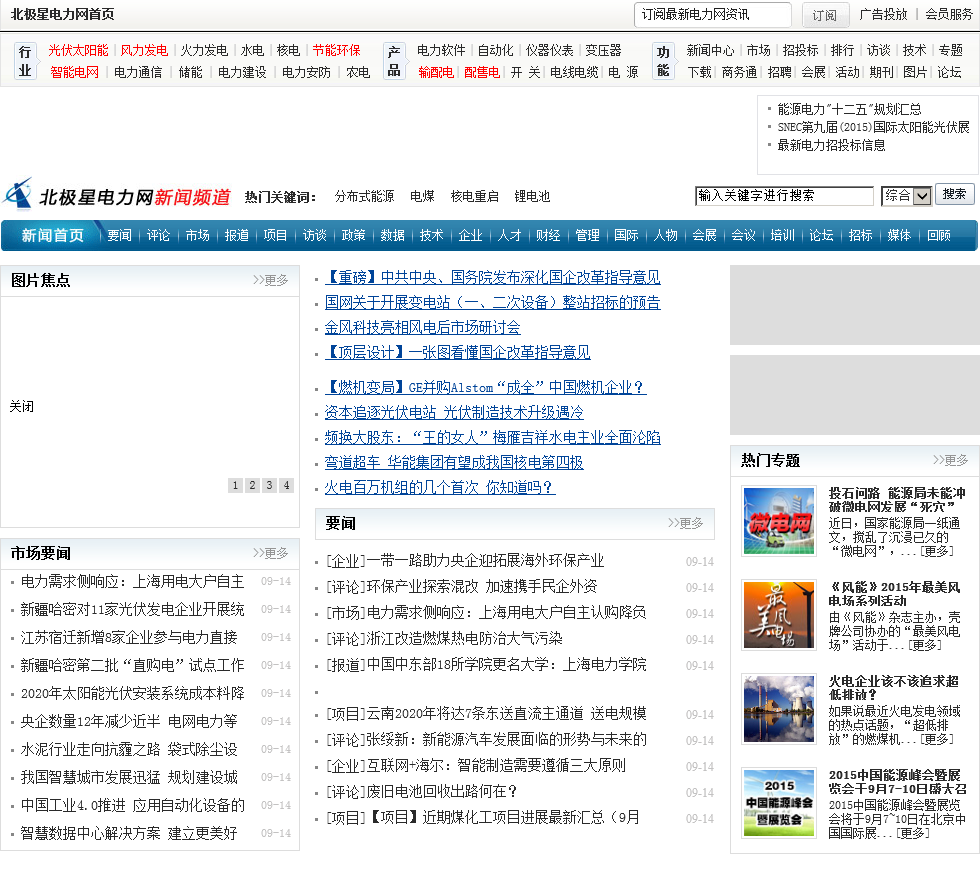The width and height of the screenshot is (980, 891).
Task: Open [评论]废旧电池回收出路何在 article
Action: click(422, 792)
